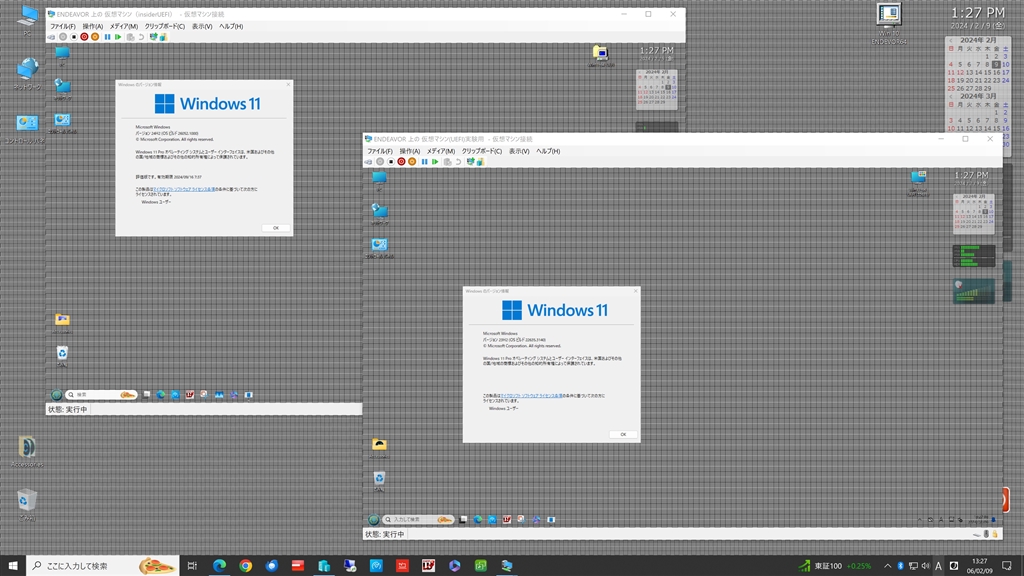
Task: Send Ctrl+Alt+Del via UEFI実験用 toolbar icon
Action: (369, 161)
